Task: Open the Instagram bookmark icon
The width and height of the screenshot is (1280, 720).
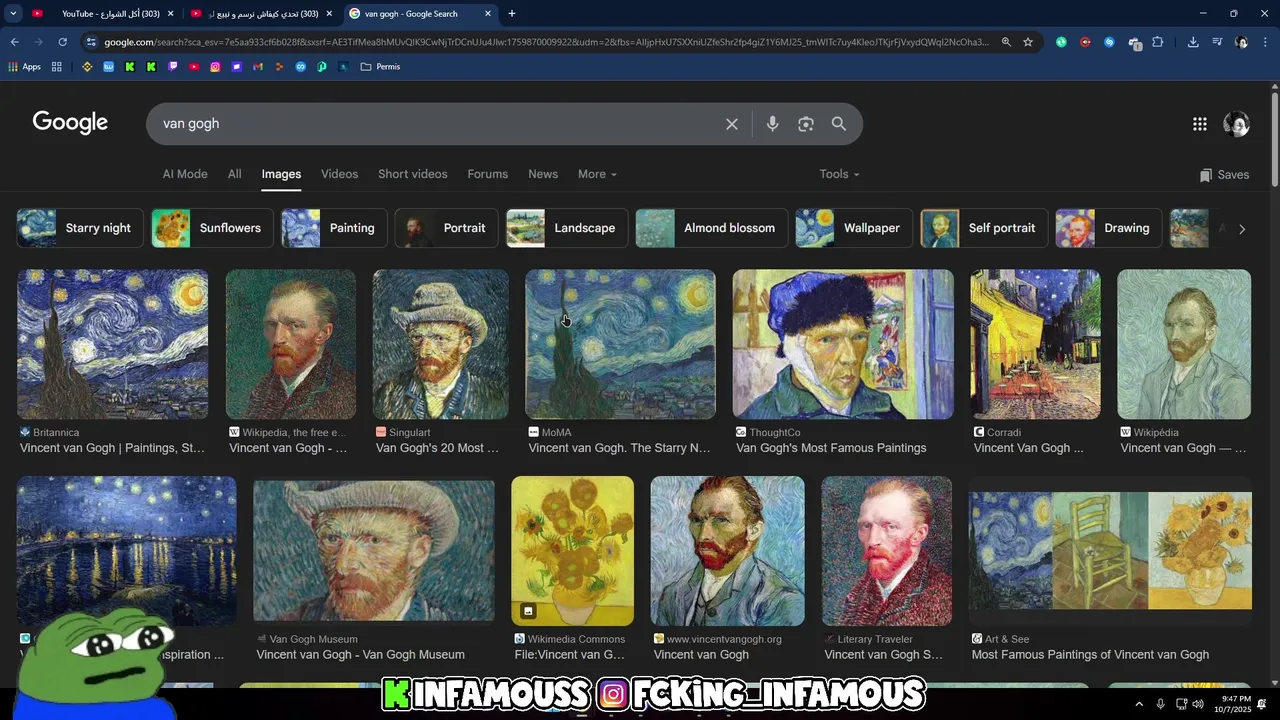Action: (x=216, y=67)
